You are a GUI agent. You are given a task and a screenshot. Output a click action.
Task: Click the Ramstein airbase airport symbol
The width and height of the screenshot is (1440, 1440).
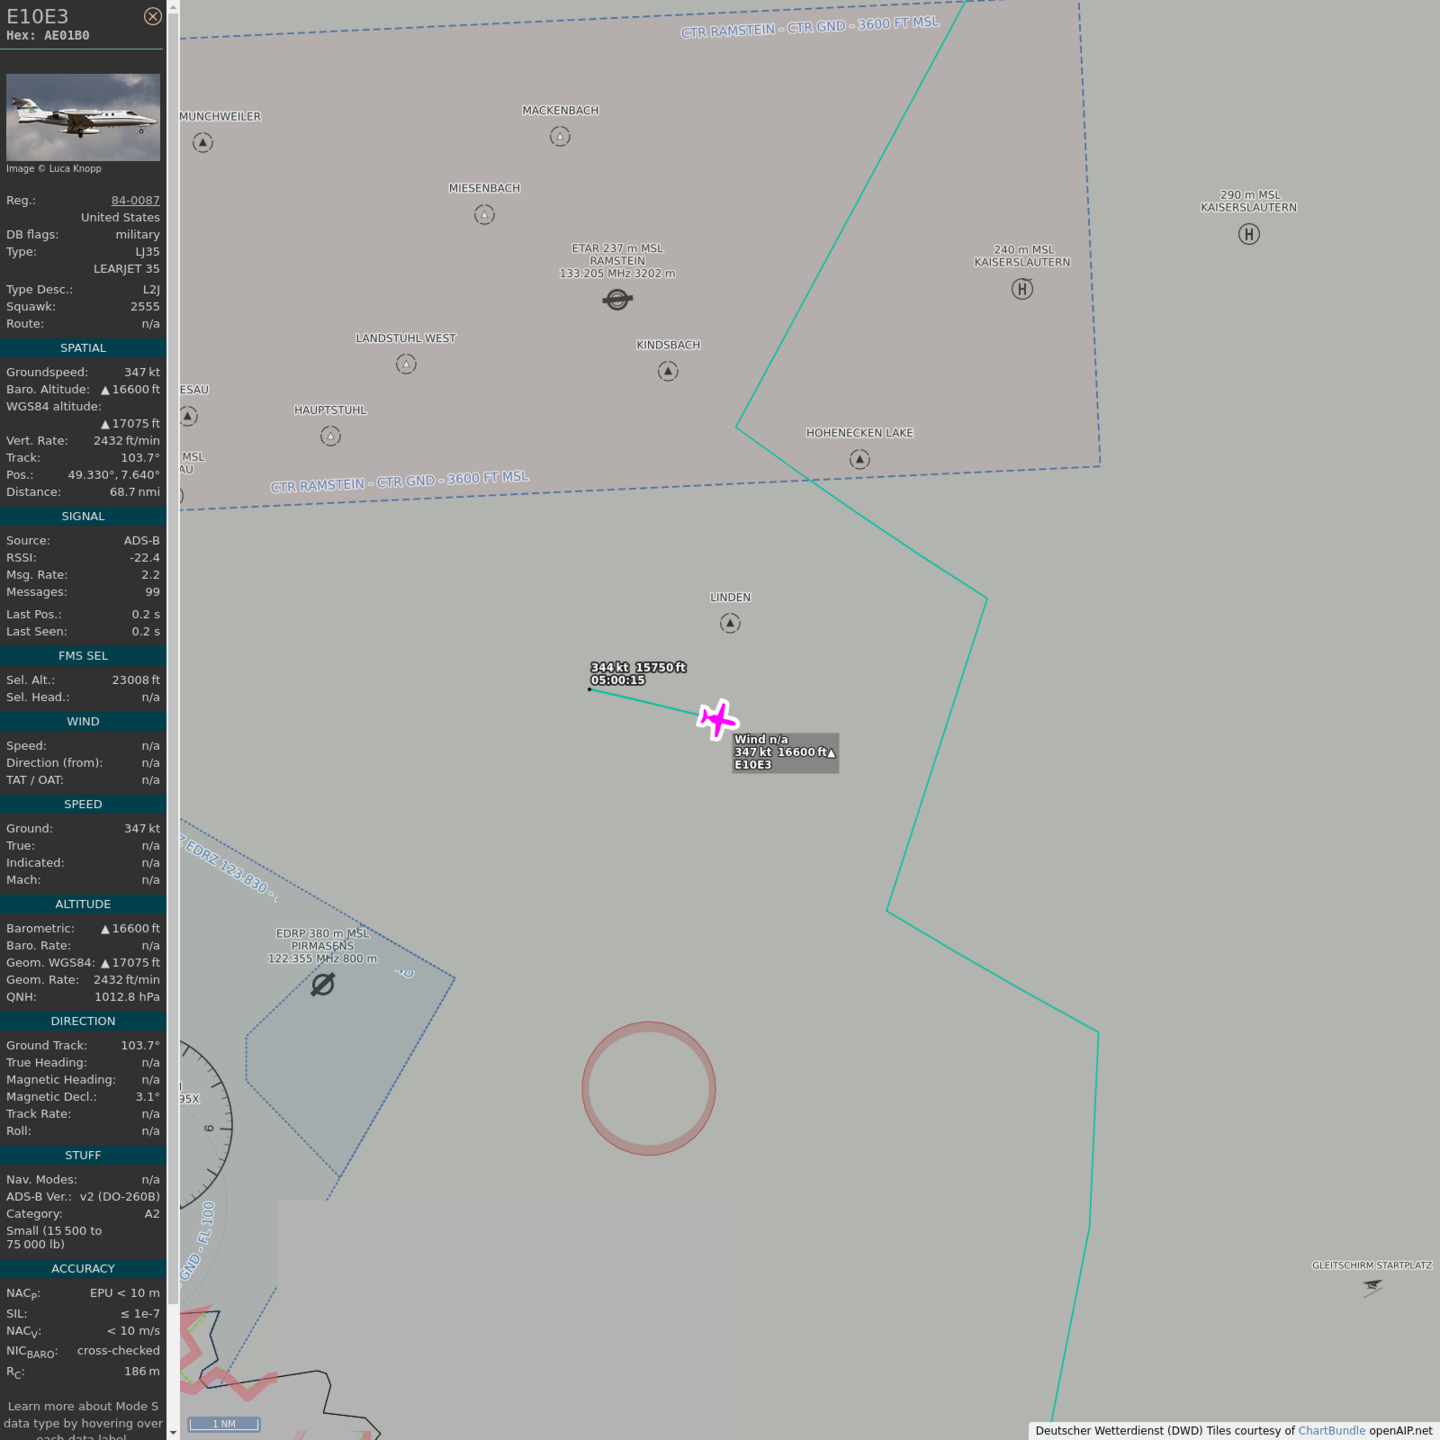617,299
